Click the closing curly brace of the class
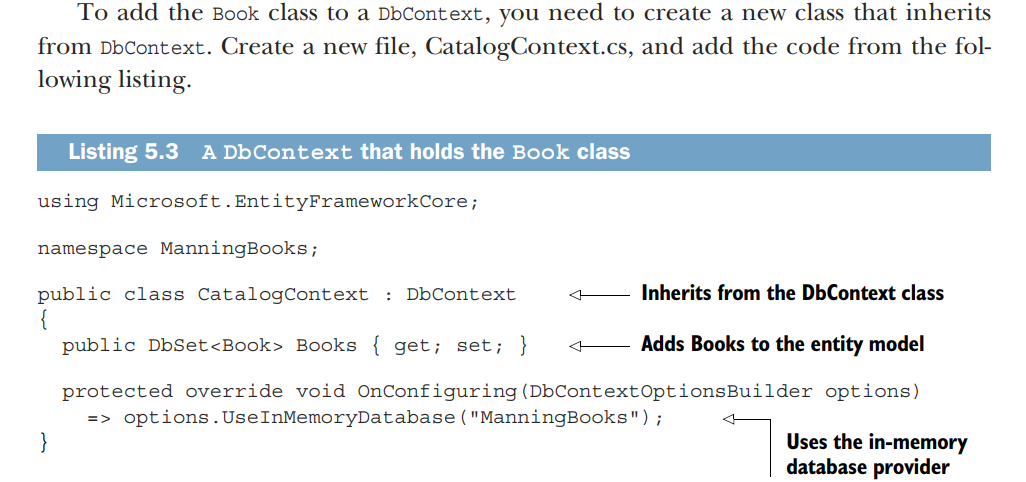The width and height of the screenshot is (1026, 482). (x=43, y=443)
